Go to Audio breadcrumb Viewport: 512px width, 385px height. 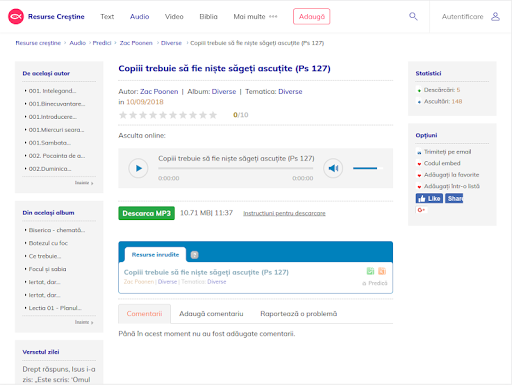78,43
